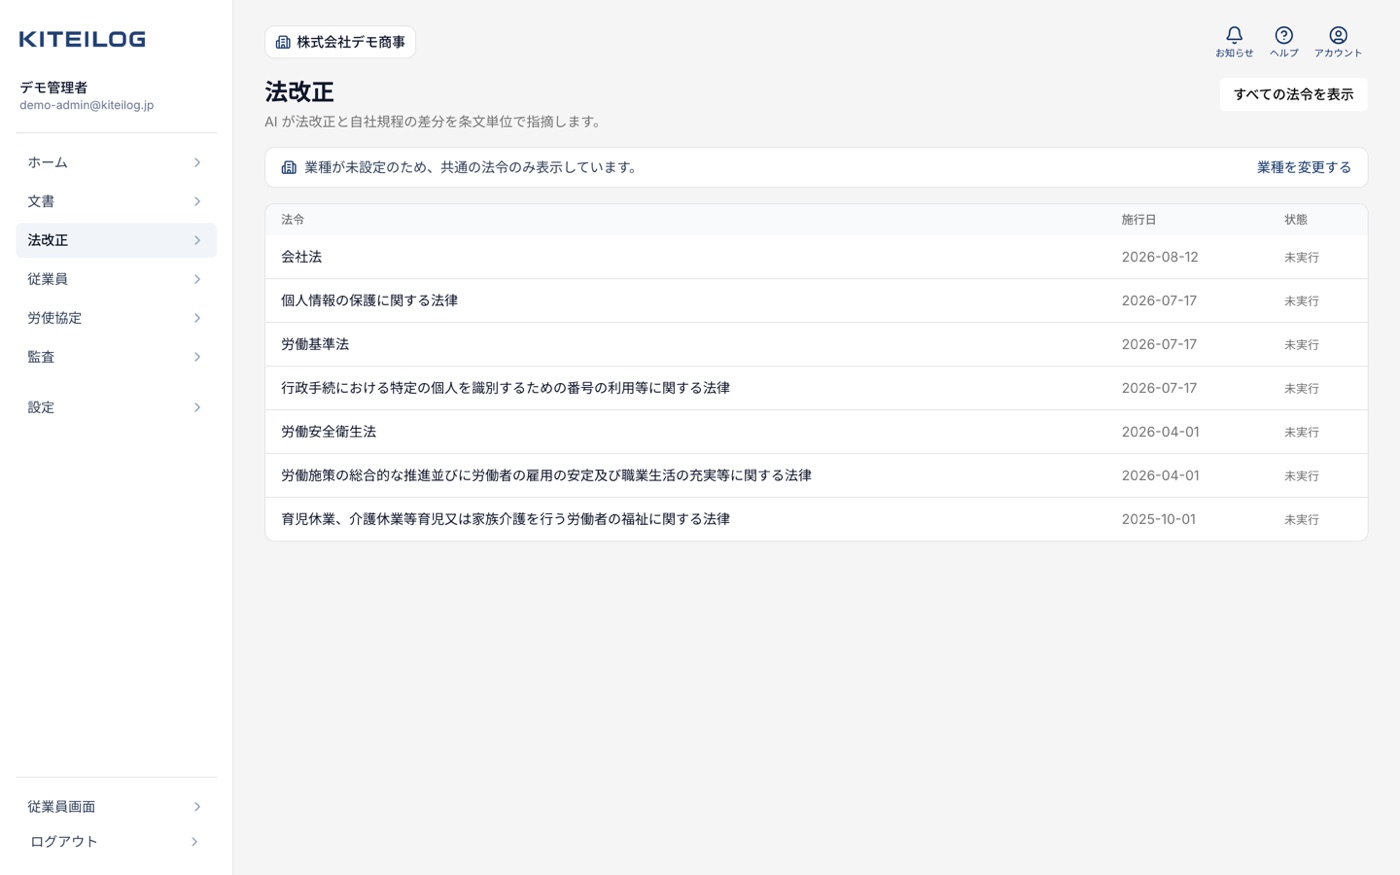Click the 2025-10-01 施行日 cell
Image resolution: width=1400 pixels, height=875 pixels.
(x=1158, y=519)
